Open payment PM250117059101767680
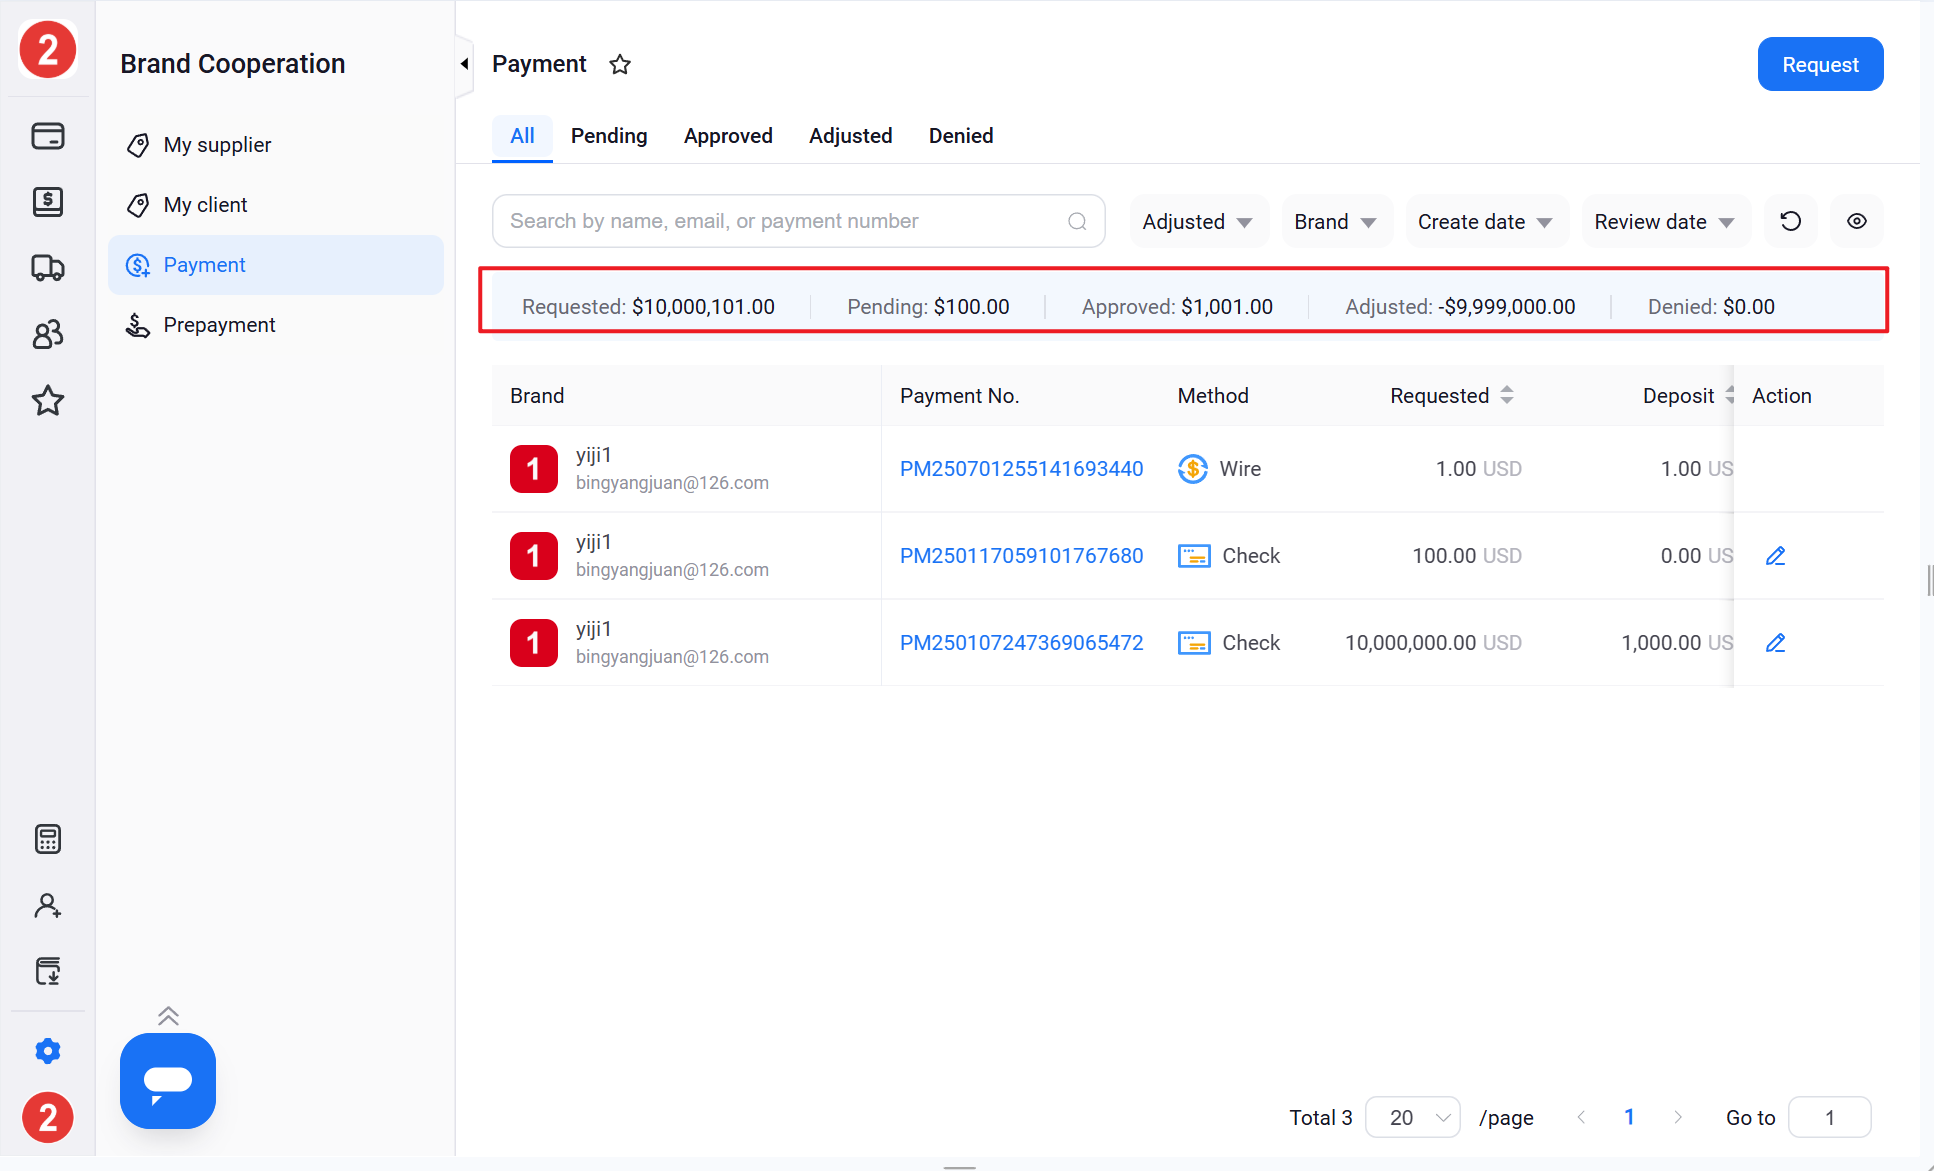 [1021, 556]
